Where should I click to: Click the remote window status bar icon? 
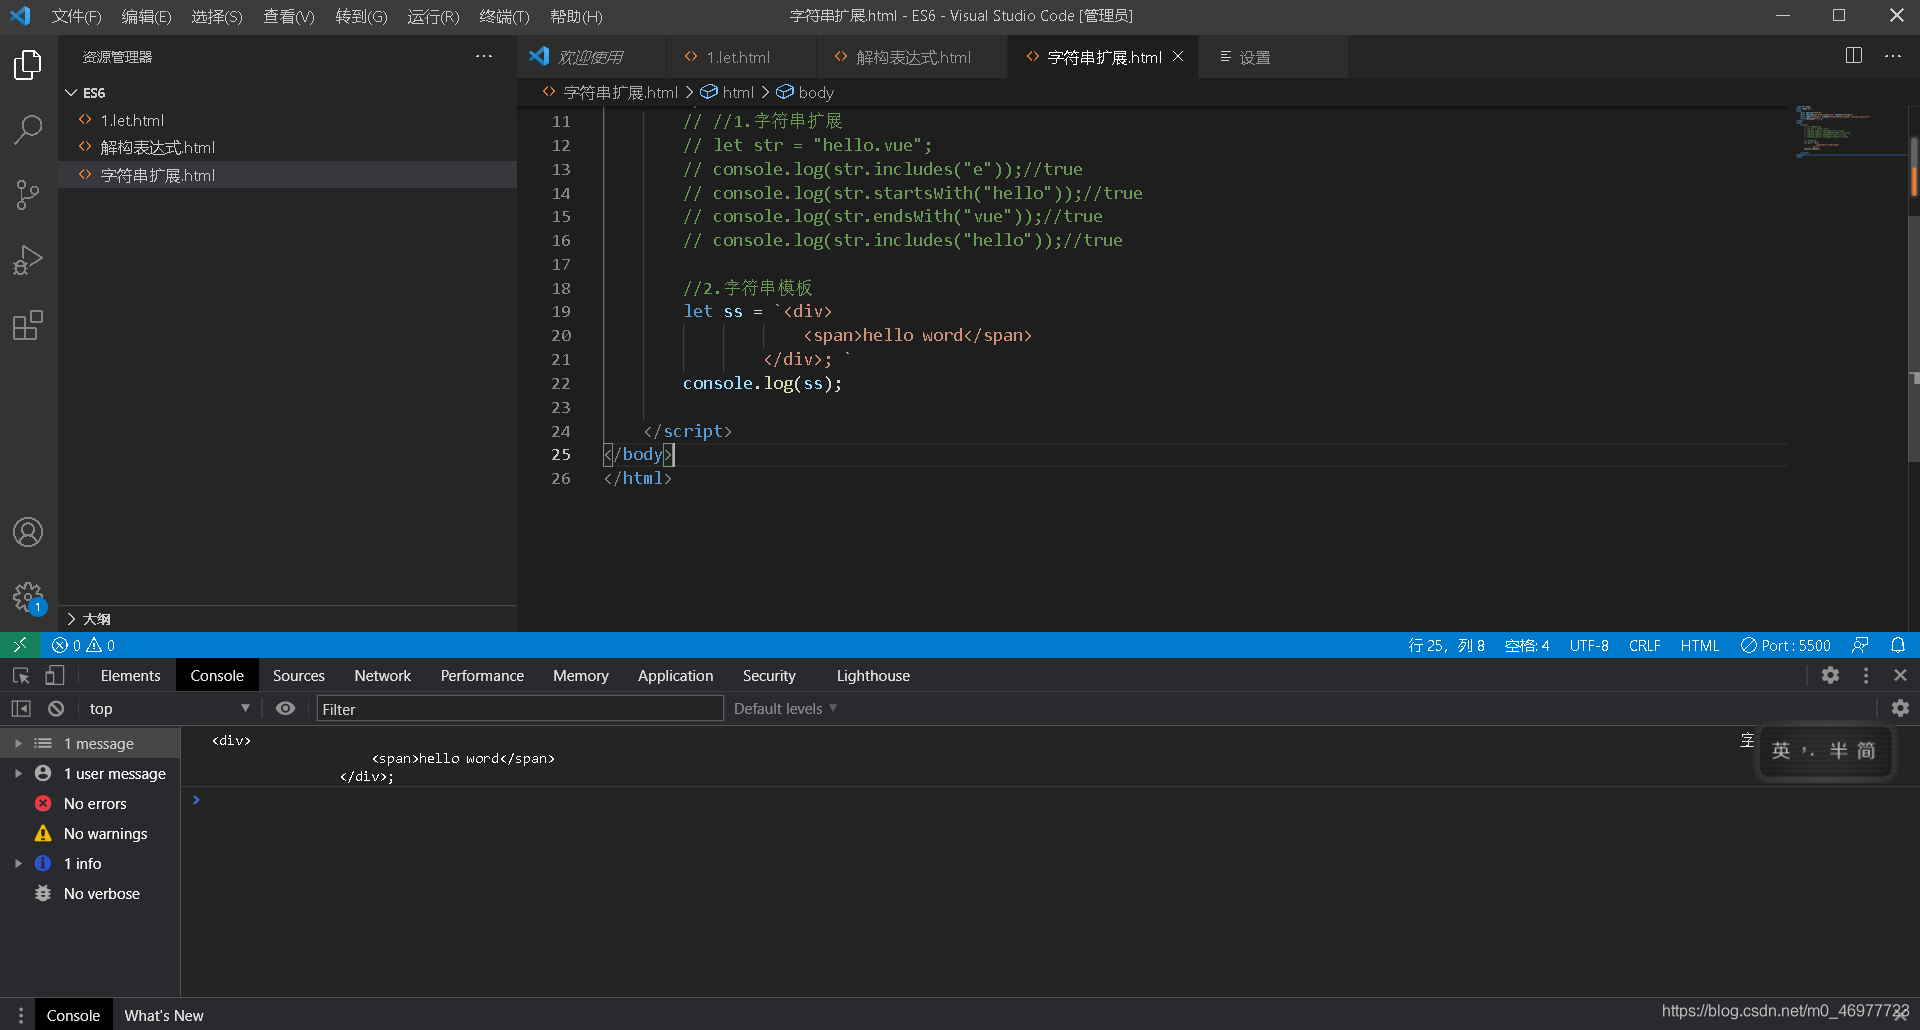(x=20, y=645)
